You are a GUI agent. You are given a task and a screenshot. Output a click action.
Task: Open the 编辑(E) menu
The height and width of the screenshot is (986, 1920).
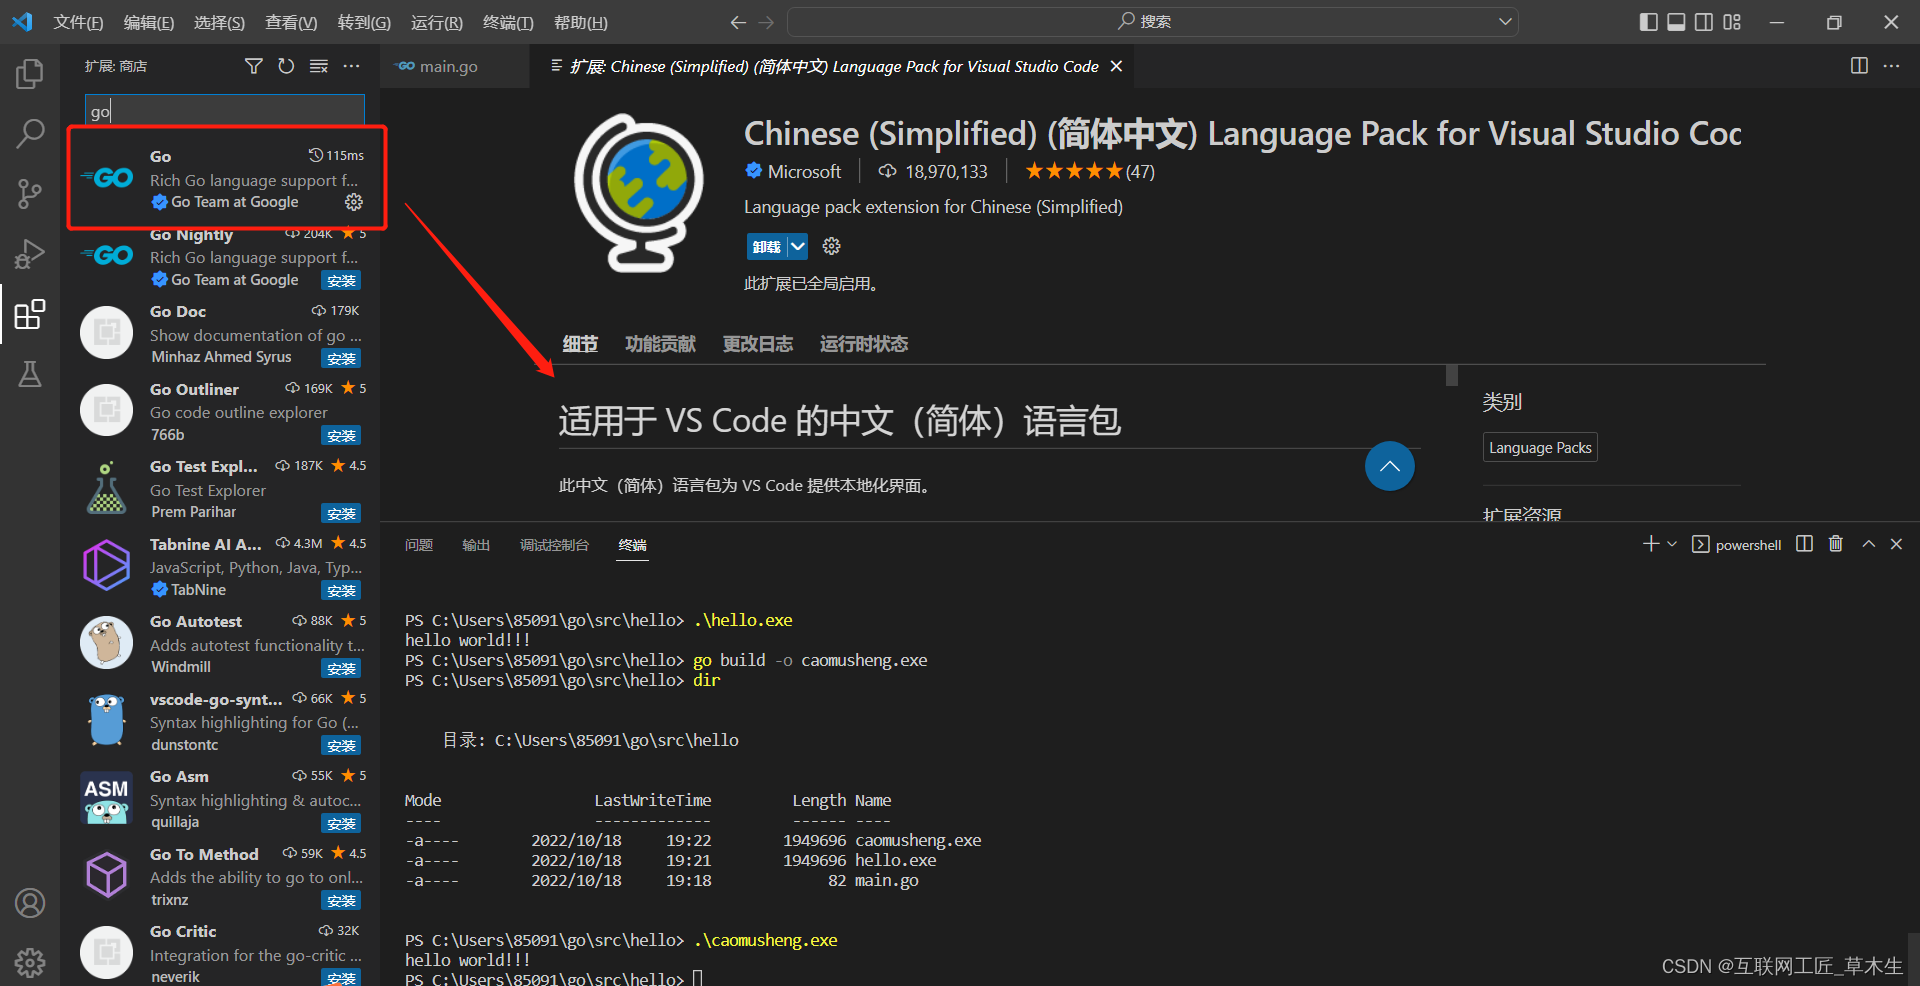point(149,22)
